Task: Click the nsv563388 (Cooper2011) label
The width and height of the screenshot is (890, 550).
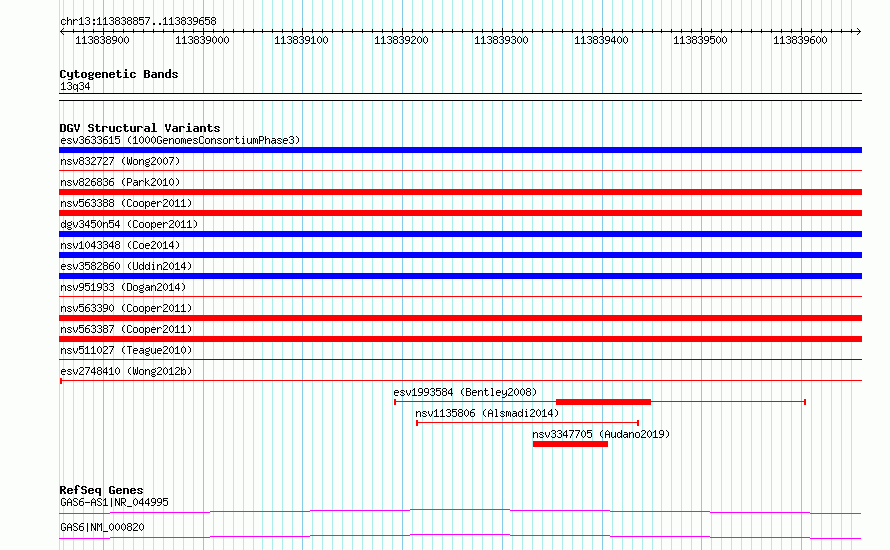Action: pos(126,203)
